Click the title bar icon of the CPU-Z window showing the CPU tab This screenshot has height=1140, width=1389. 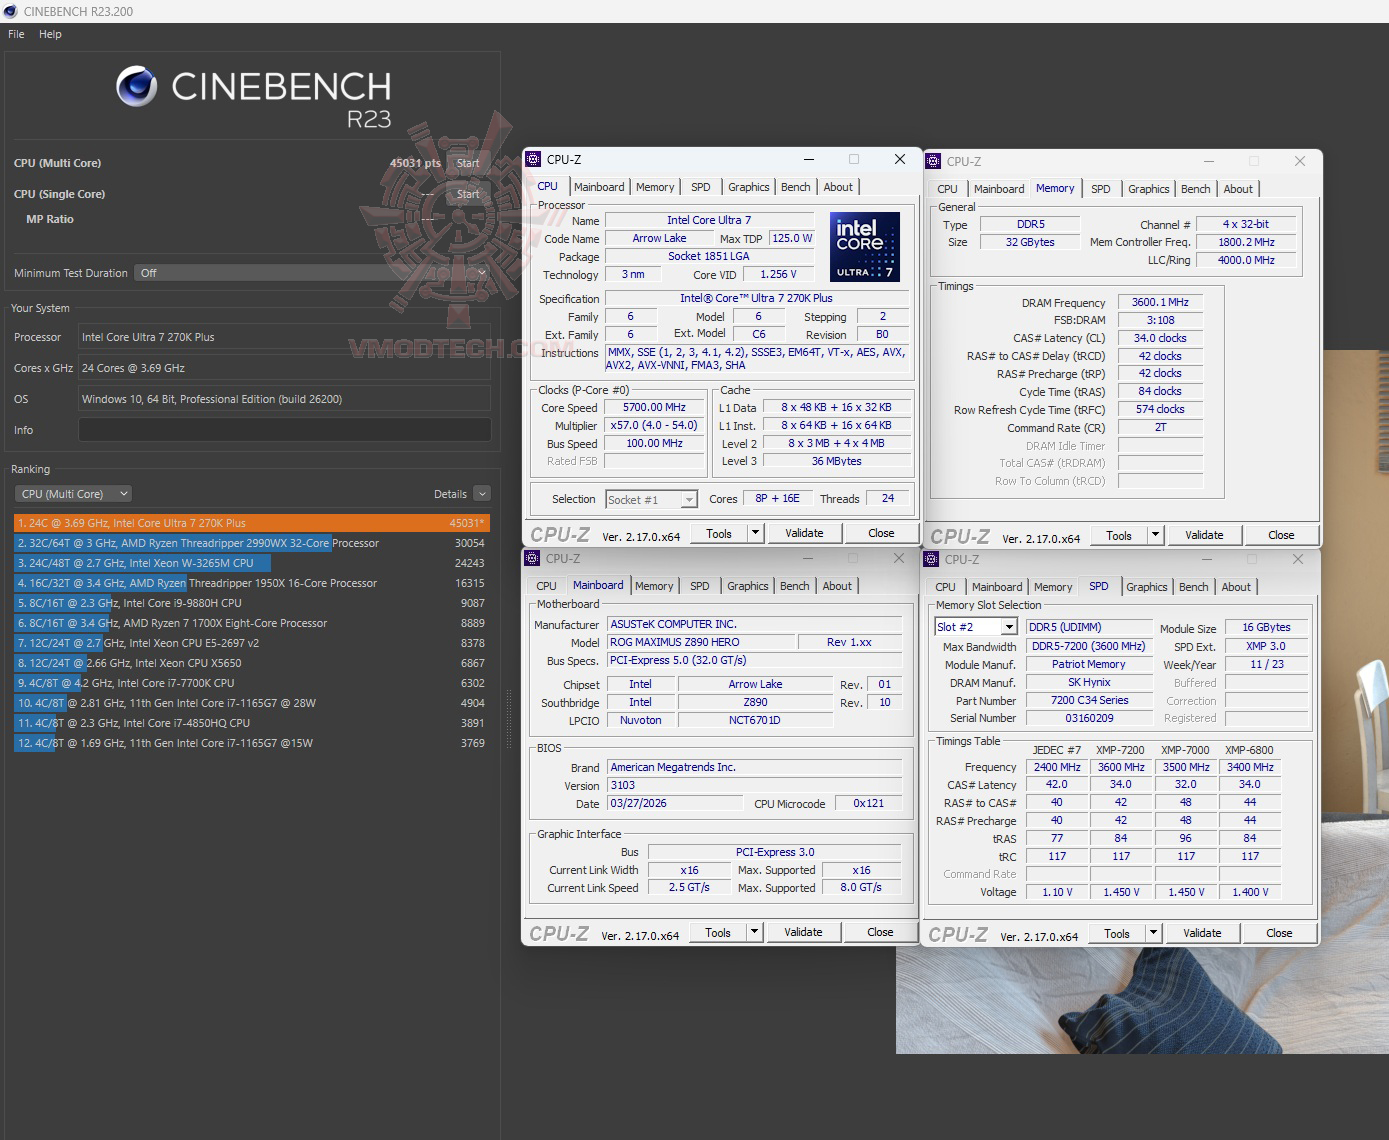point(533,159)
